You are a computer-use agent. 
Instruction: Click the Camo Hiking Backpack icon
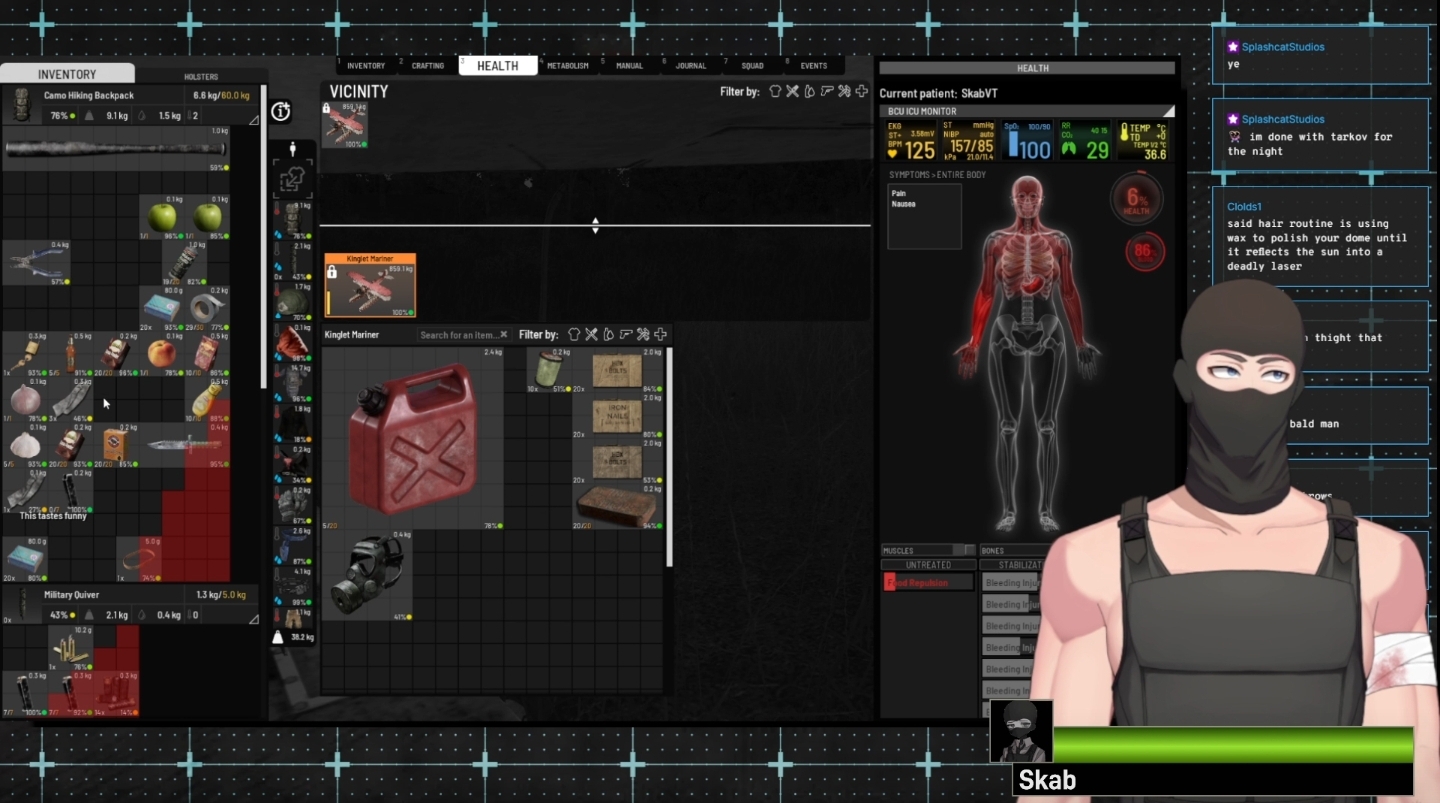pos(22,105)
